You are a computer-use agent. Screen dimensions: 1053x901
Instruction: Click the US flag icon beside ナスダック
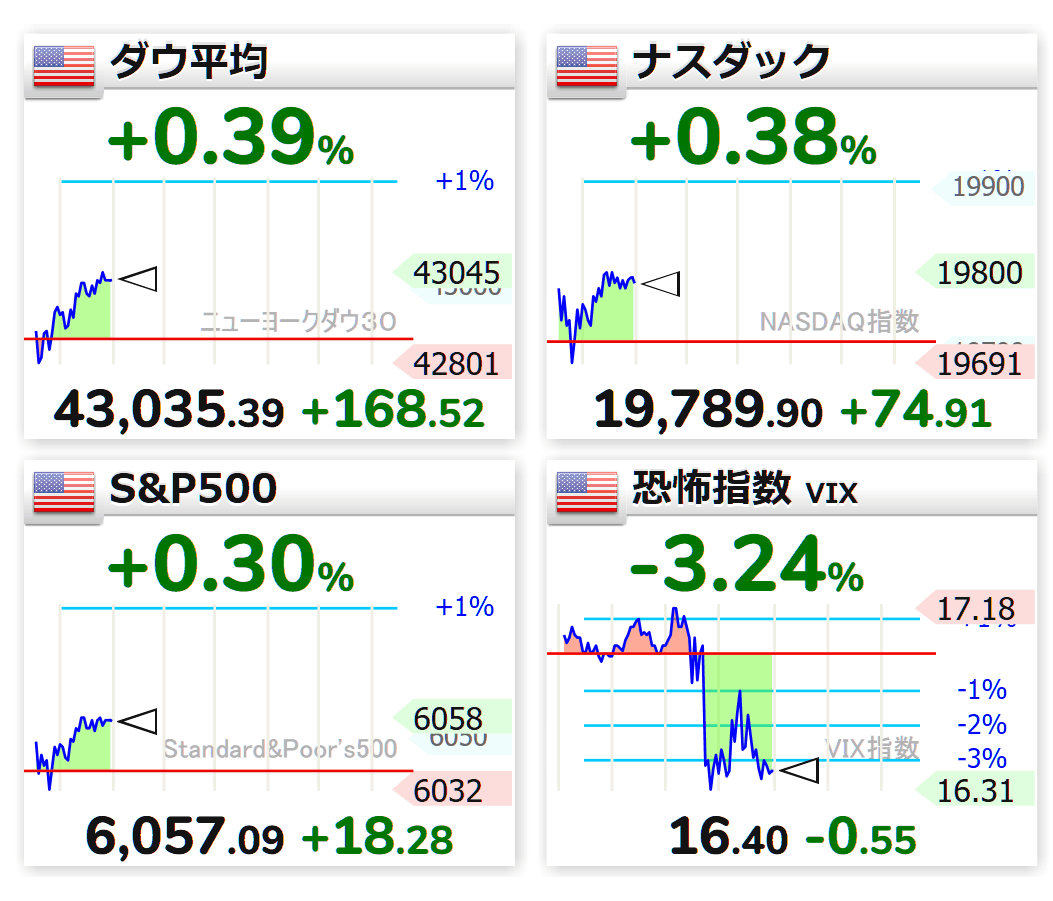[x=587, y=66]
